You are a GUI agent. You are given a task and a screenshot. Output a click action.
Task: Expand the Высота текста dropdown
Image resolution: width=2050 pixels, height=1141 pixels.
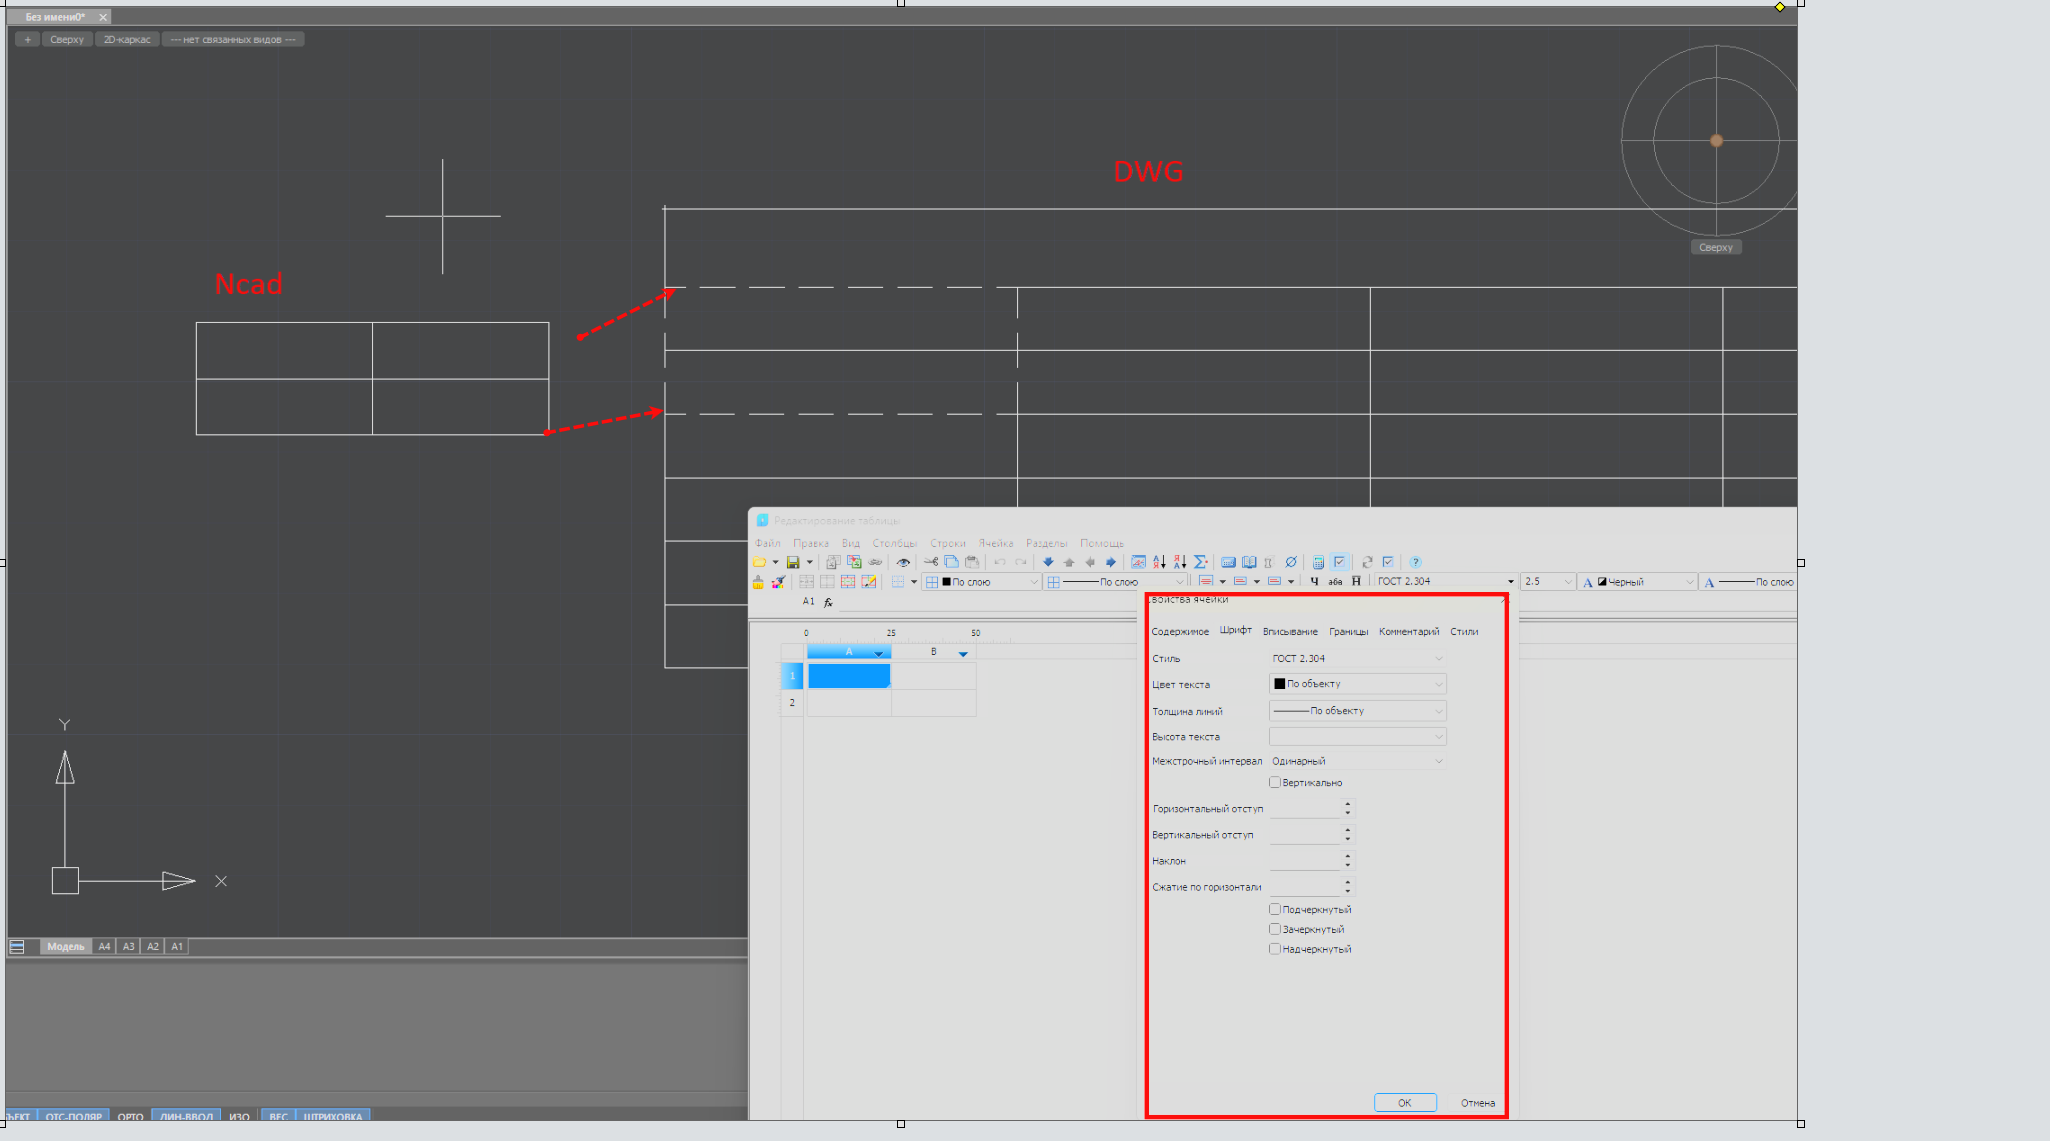[x=1357, y=737]
